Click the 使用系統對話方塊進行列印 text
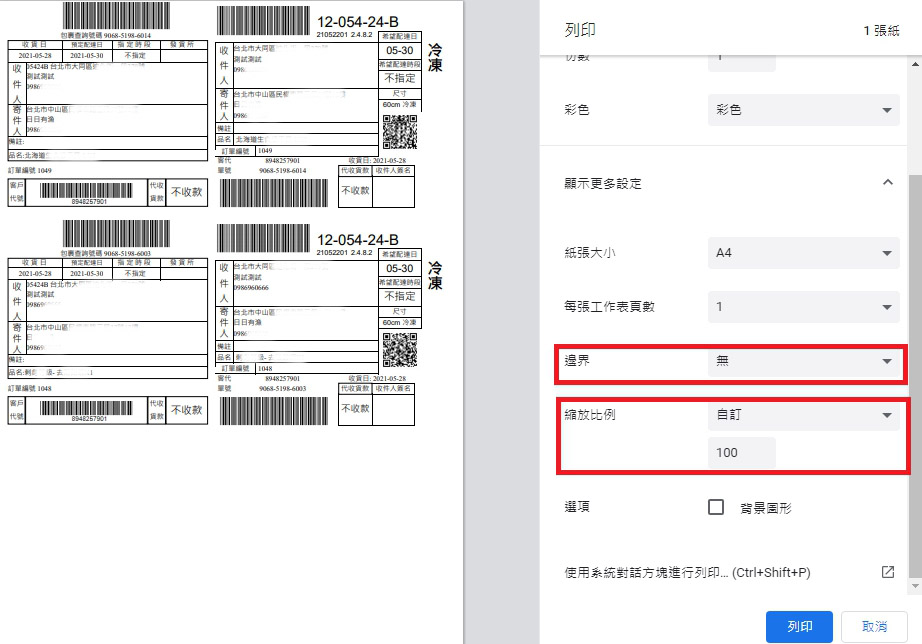 tap(687, 573)
